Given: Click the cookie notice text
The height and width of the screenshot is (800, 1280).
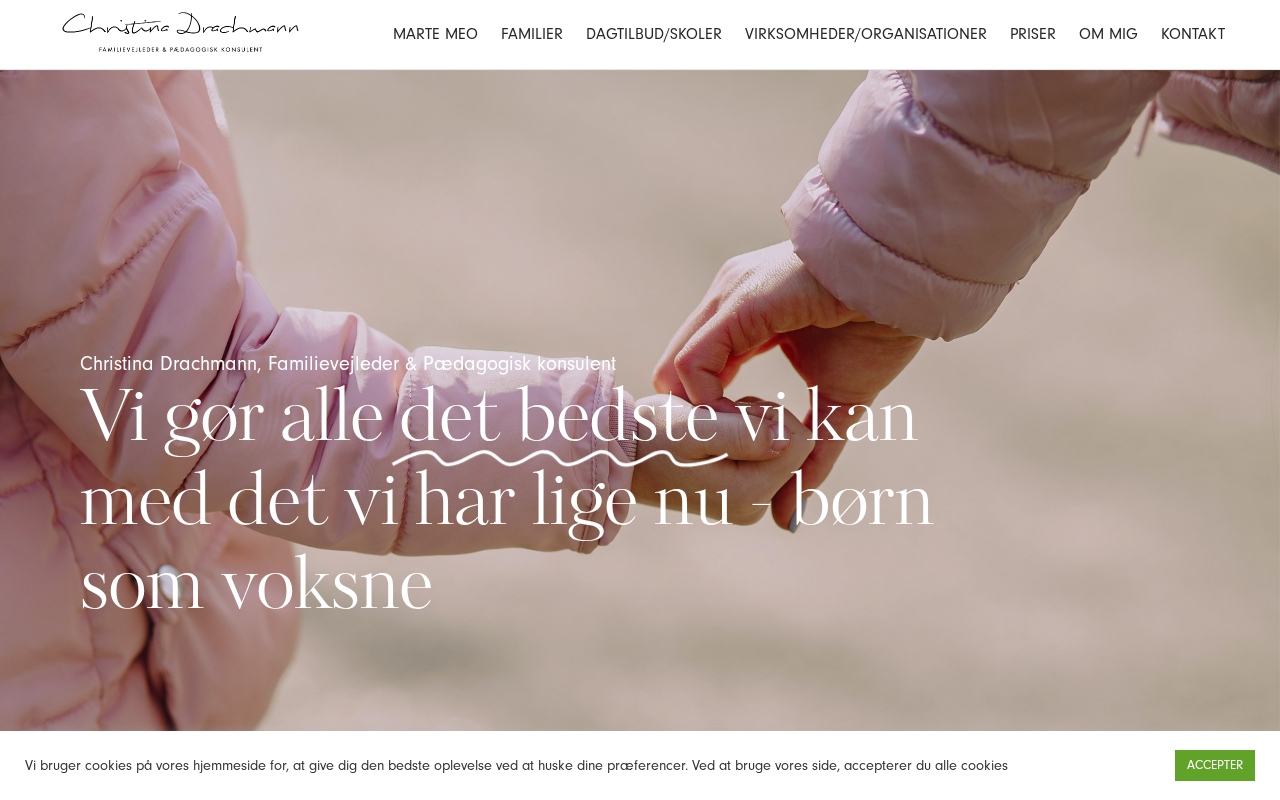Looking at the screenshot, I should click(516, 765).
